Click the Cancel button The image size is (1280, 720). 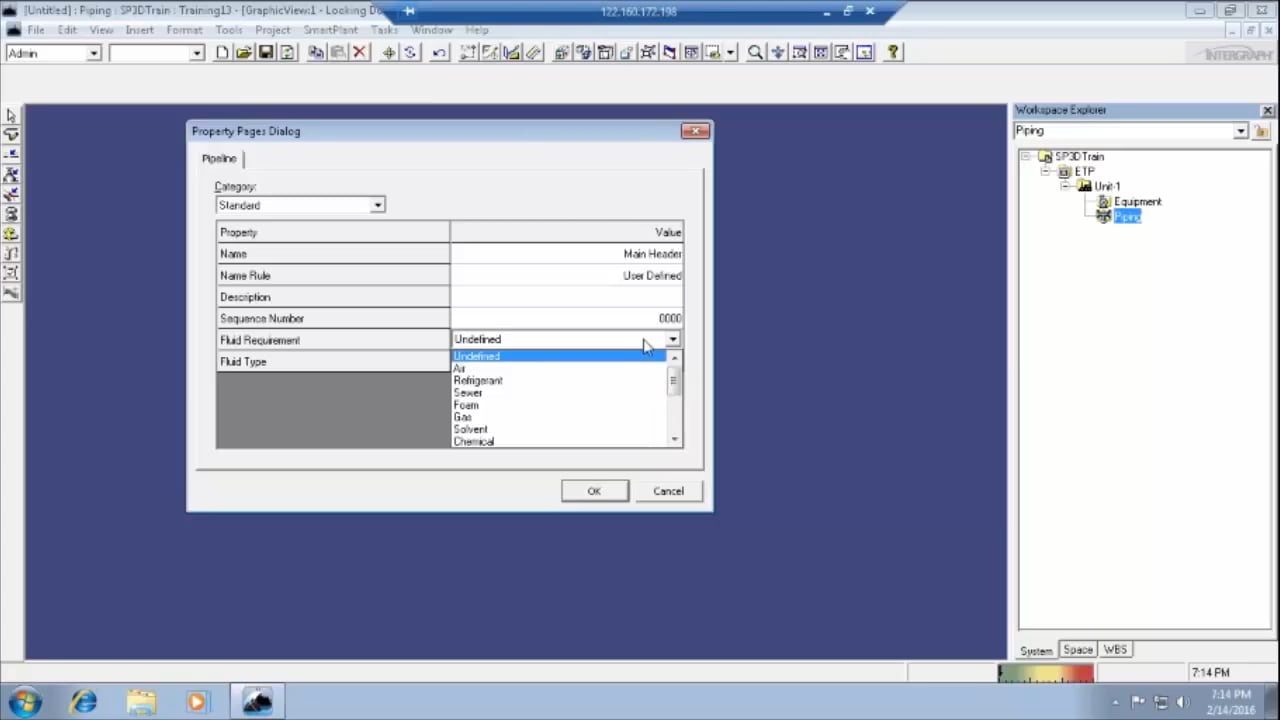pyautogui.click(x=668, y=491)
